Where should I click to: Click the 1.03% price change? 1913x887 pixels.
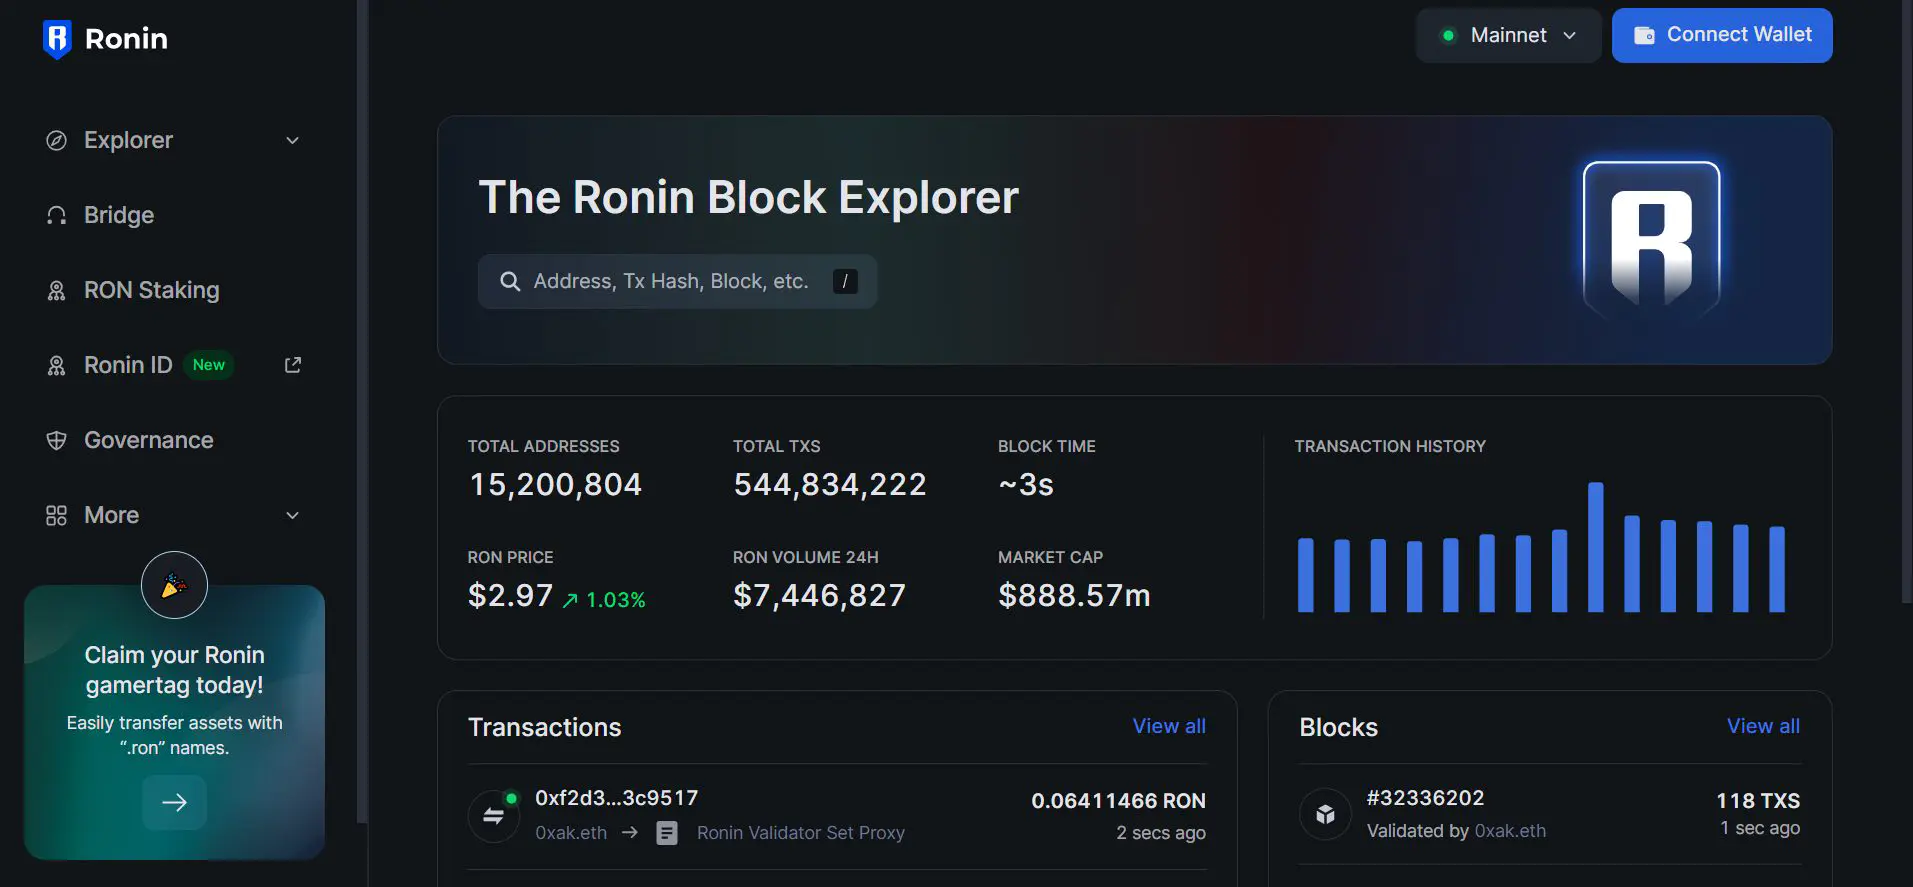point(616,600)
